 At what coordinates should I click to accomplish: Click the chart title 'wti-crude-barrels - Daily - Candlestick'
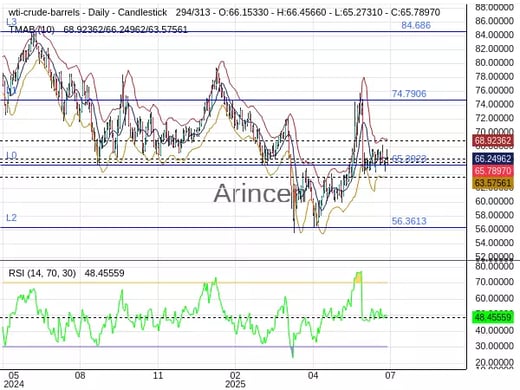pos(88,13)
